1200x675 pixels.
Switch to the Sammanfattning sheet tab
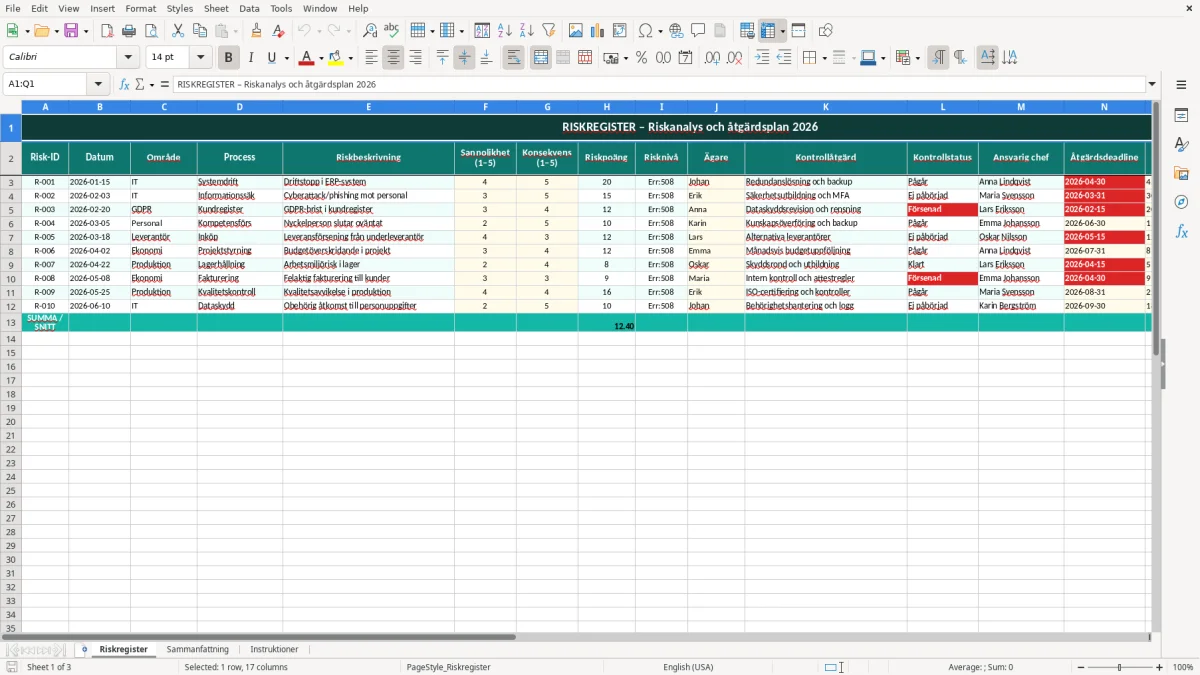click(198, 649)
